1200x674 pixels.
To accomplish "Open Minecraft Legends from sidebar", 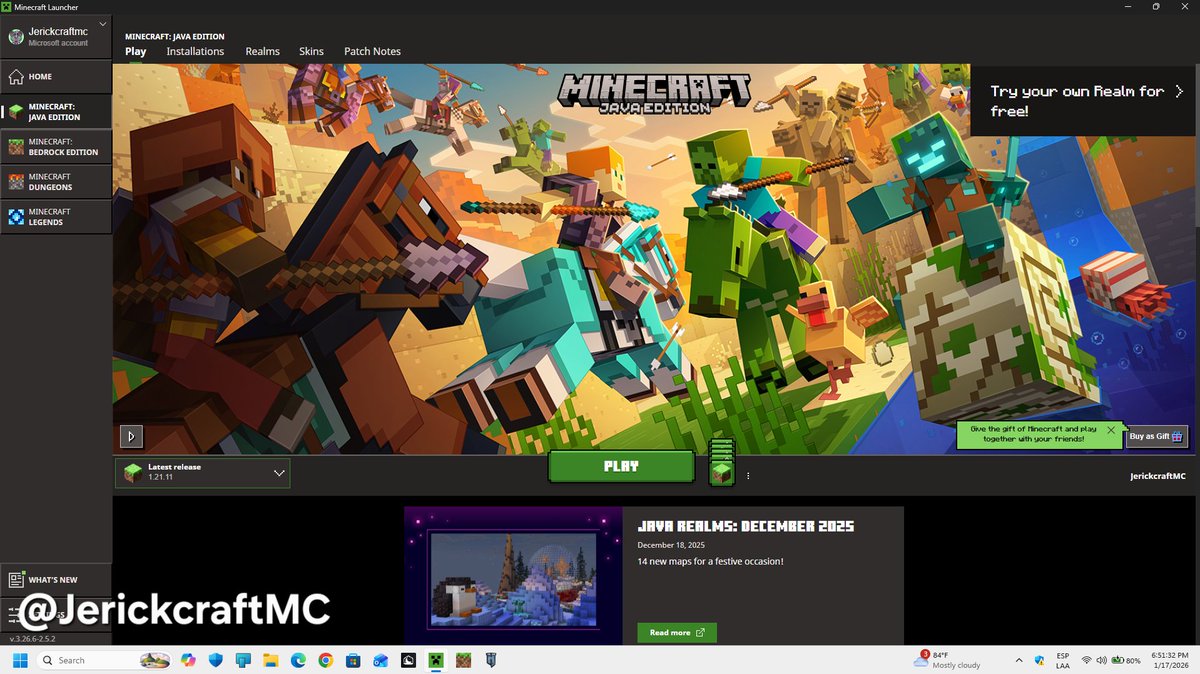I will pos(56,217).
